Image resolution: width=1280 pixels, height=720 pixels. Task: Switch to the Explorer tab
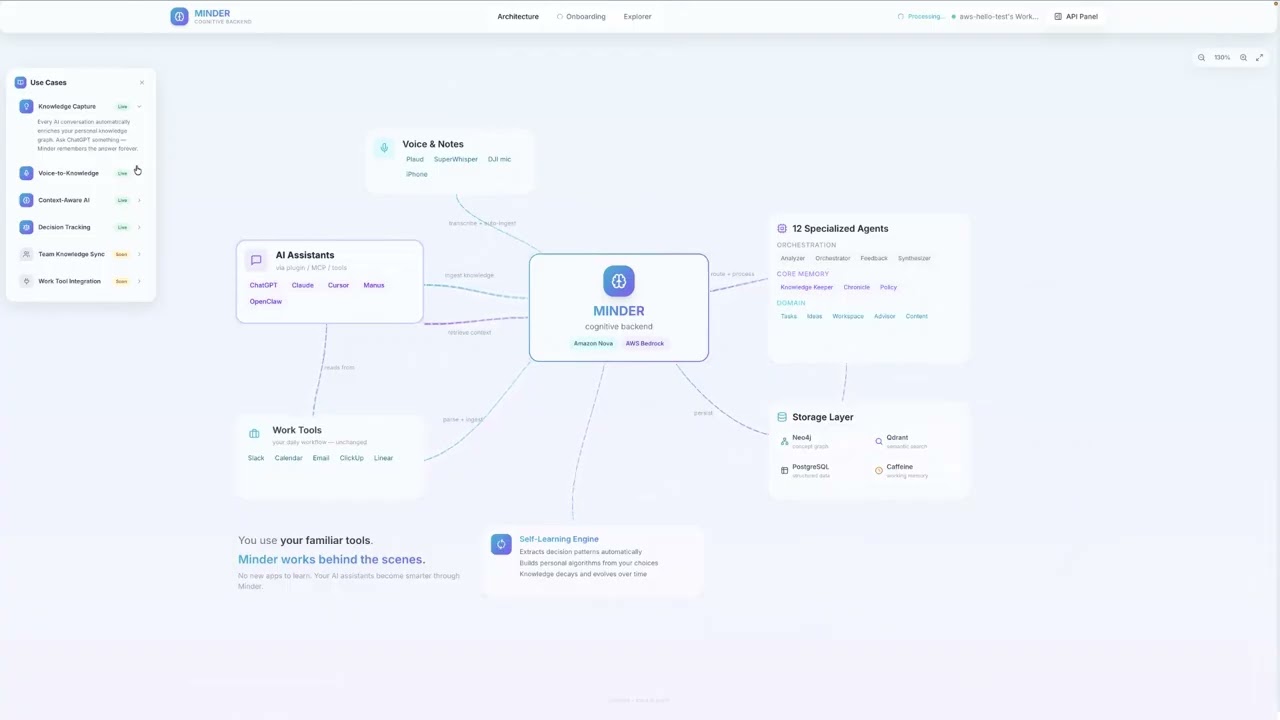637,16
